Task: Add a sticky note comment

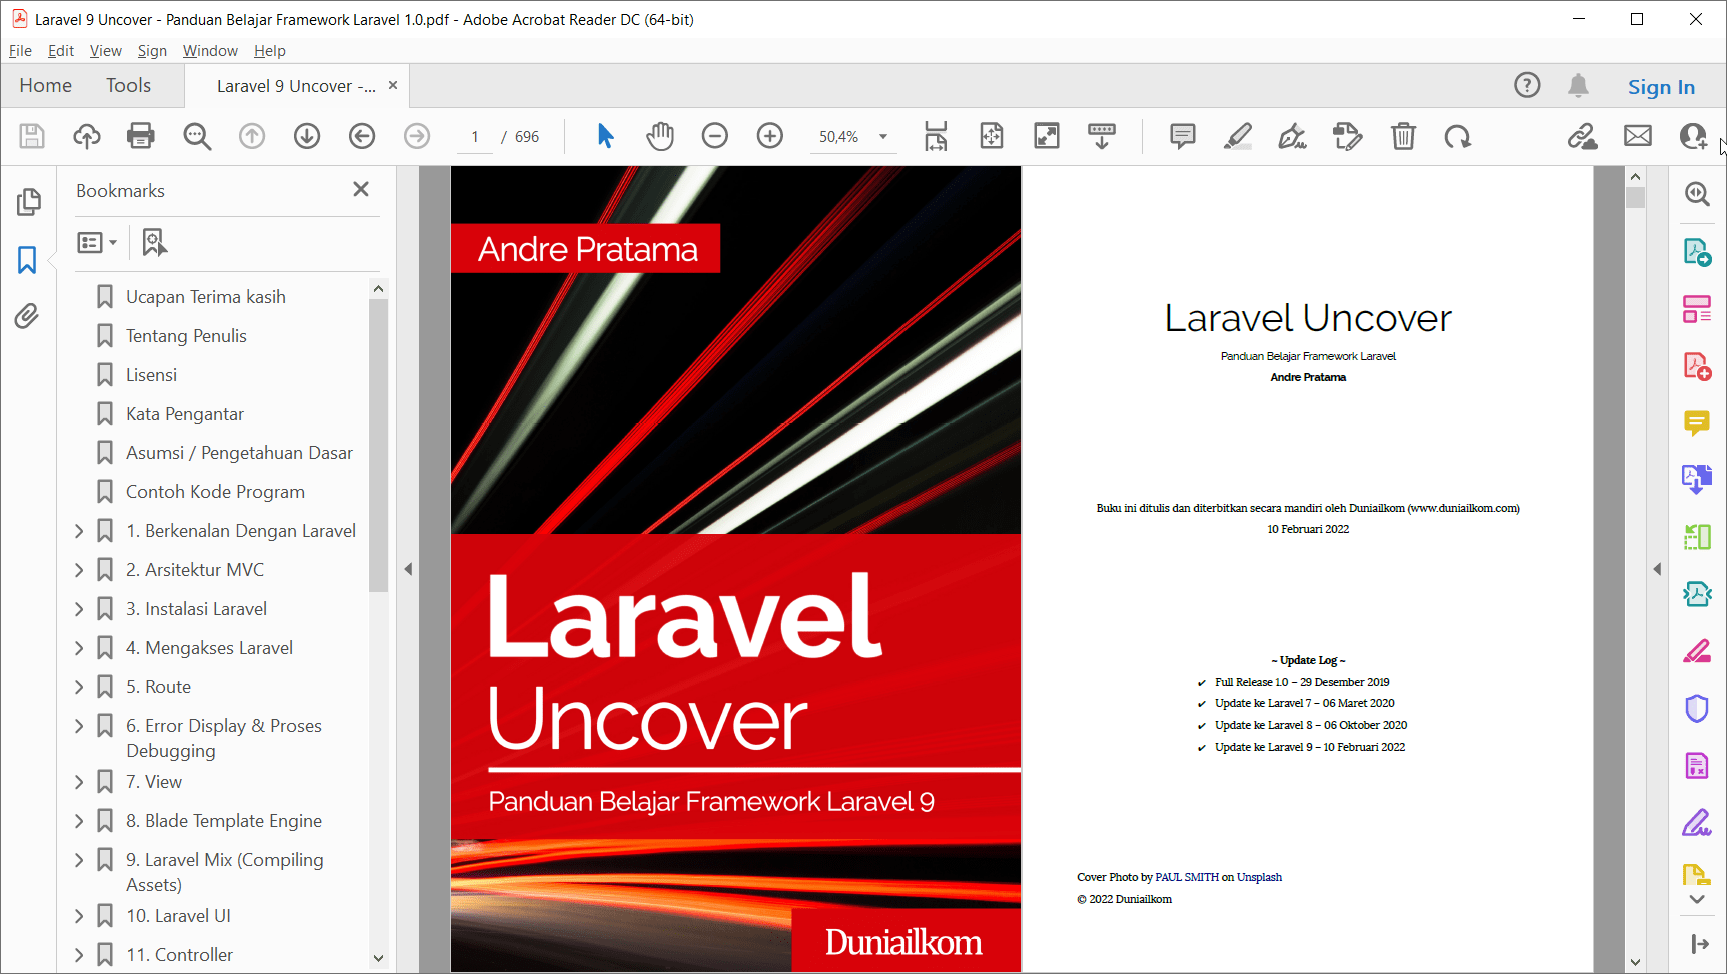Action: click(x=1183, y=136)
